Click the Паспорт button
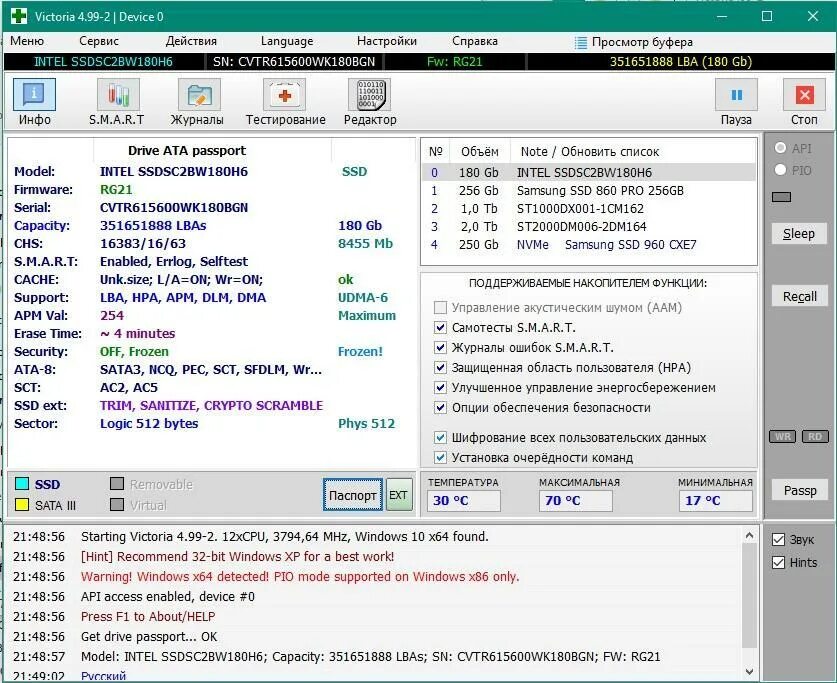Screen dimensions: 837x683 [352, 495]
